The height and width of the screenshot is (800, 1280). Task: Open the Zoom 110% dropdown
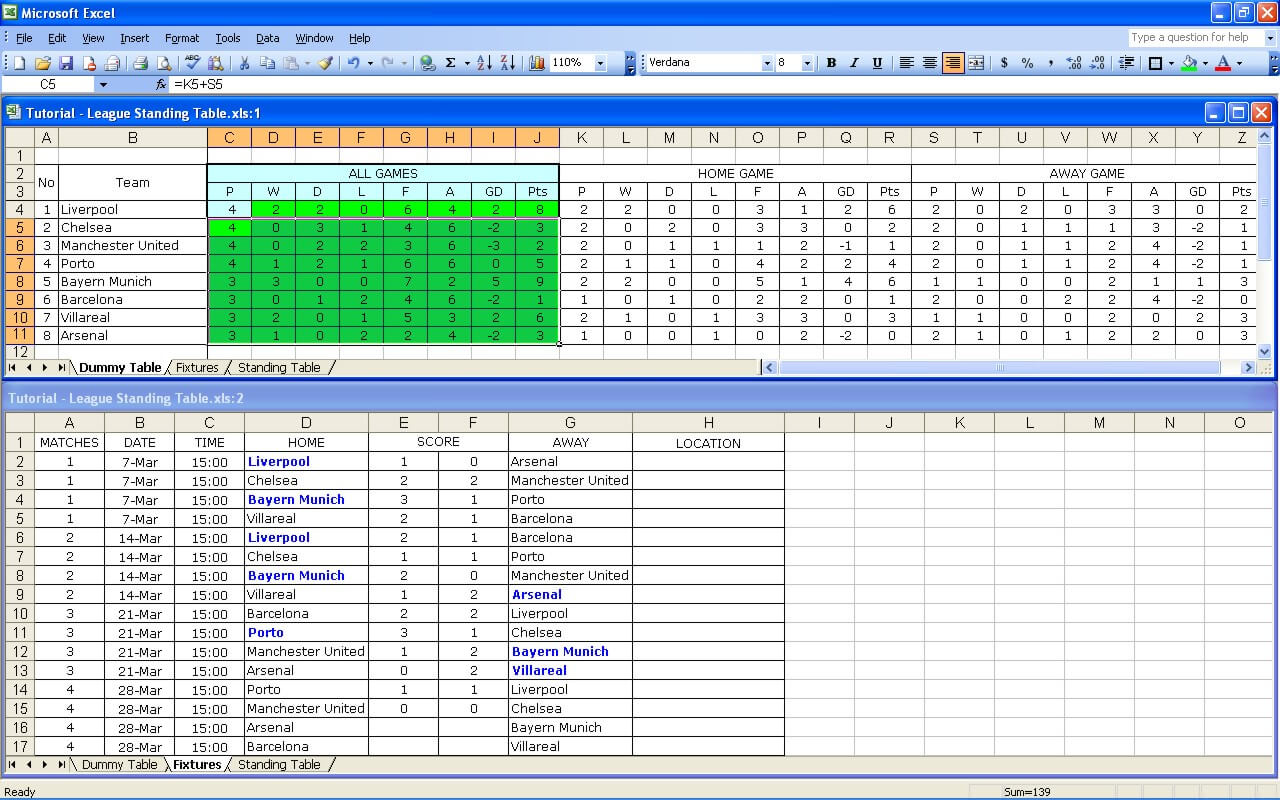[600, 62]
